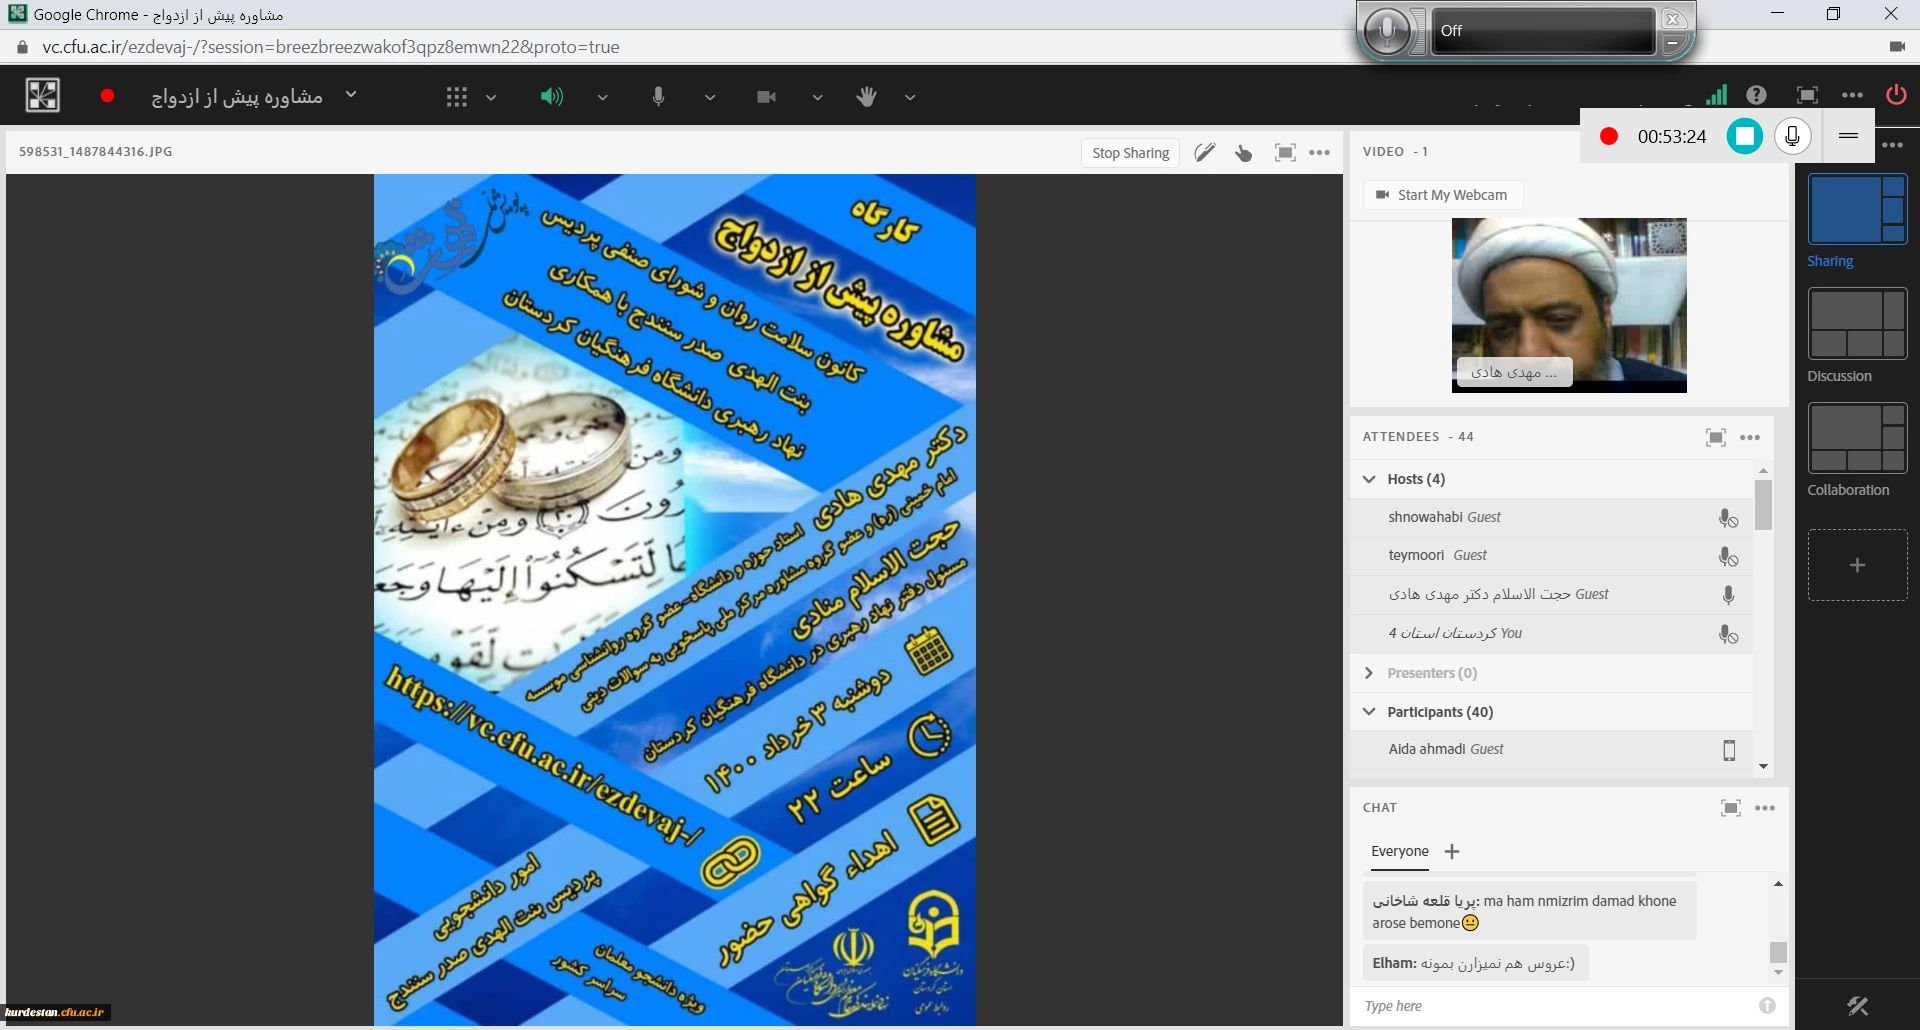Click the Stop Sharing button
Image resolution: width=1920 pixels, height=1030 pixels.
pos(1130,153)
